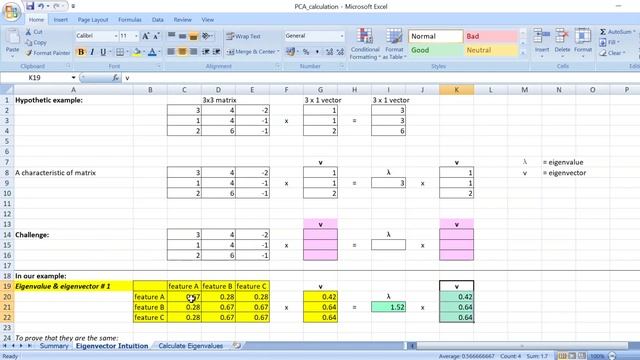Apply Comma Style

tap(317, 52)
